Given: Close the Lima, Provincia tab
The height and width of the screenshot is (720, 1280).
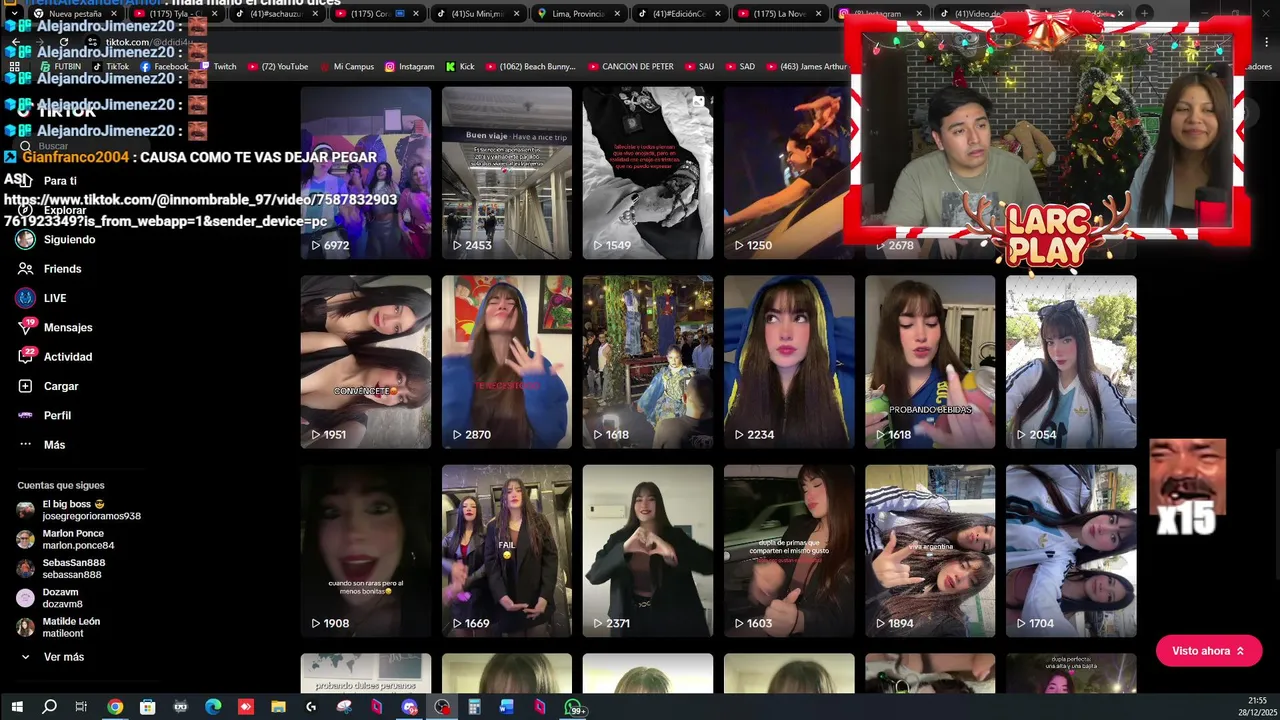Looking at the screenshot, I should tap(617, 14).
